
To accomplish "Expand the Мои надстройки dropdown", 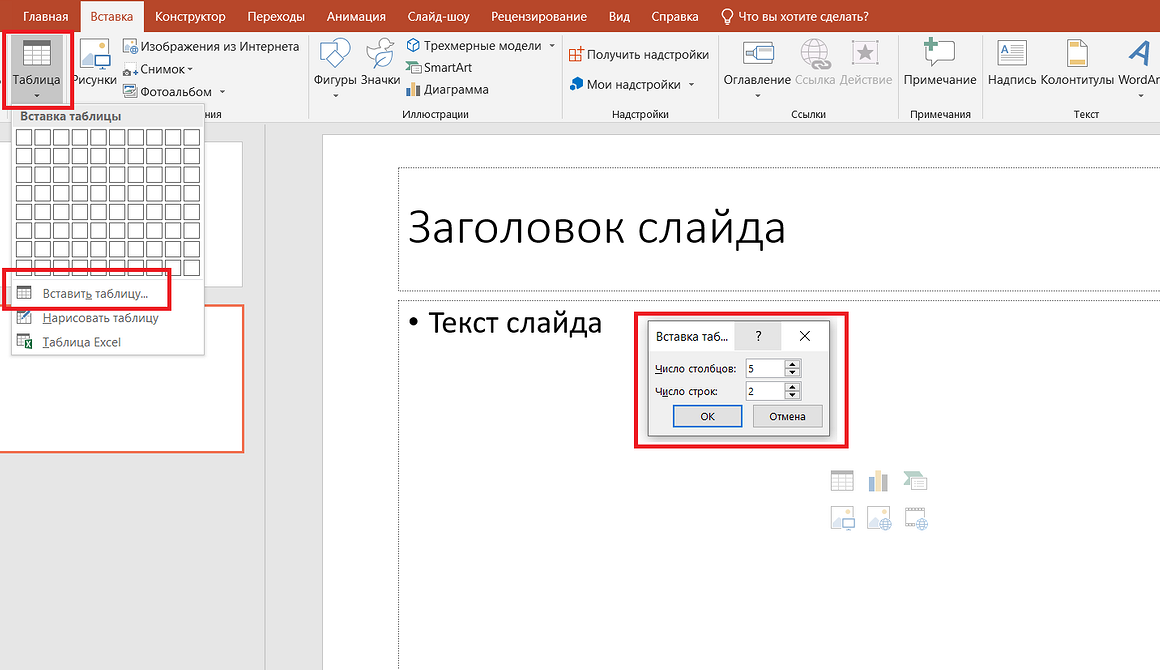I will click(x=691, y=85).
